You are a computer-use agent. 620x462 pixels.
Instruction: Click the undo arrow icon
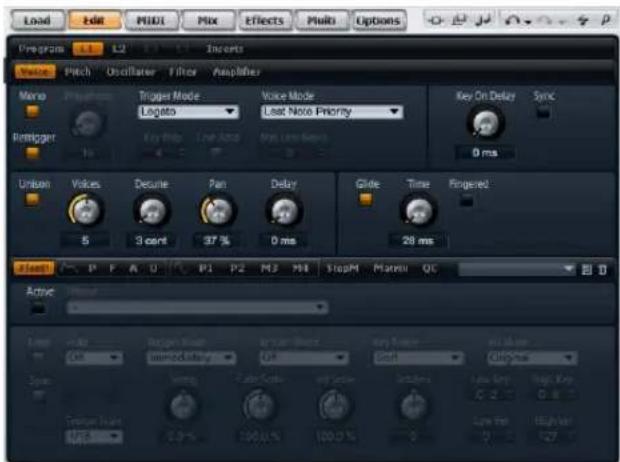513,20
